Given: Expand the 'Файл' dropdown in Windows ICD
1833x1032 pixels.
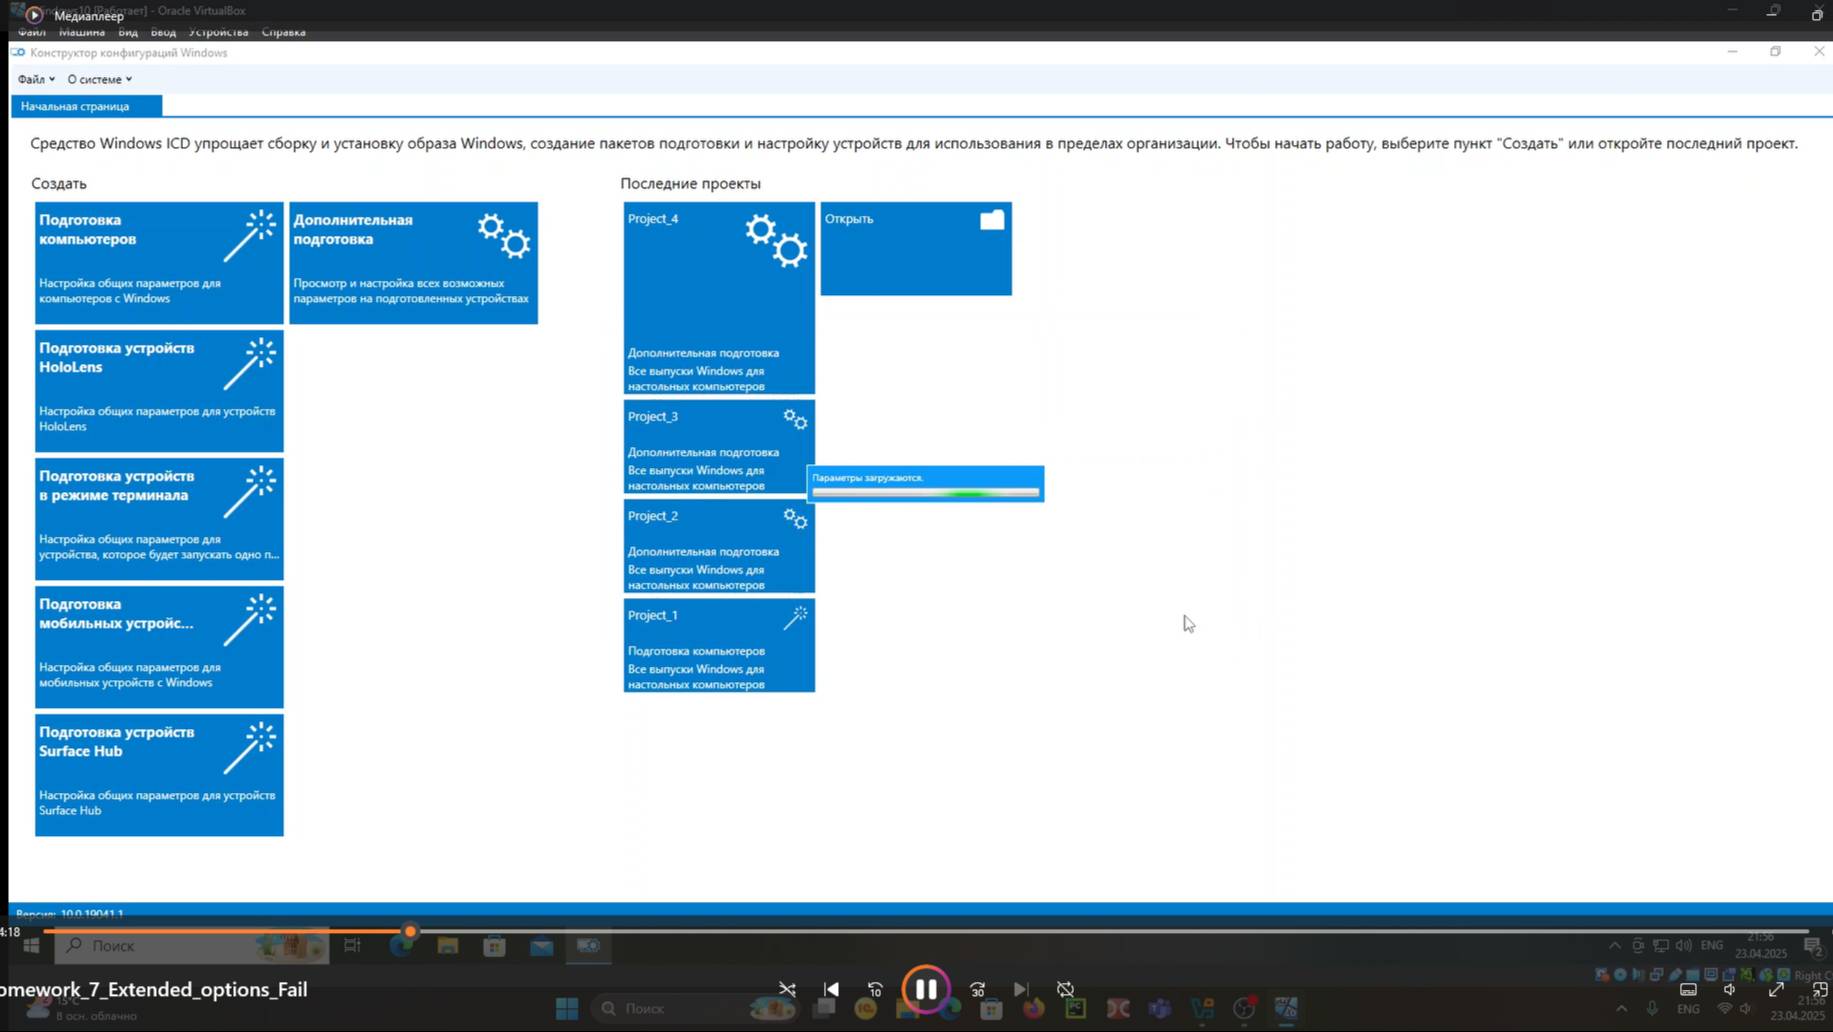Looking at the screenshot, I should 36,79.
